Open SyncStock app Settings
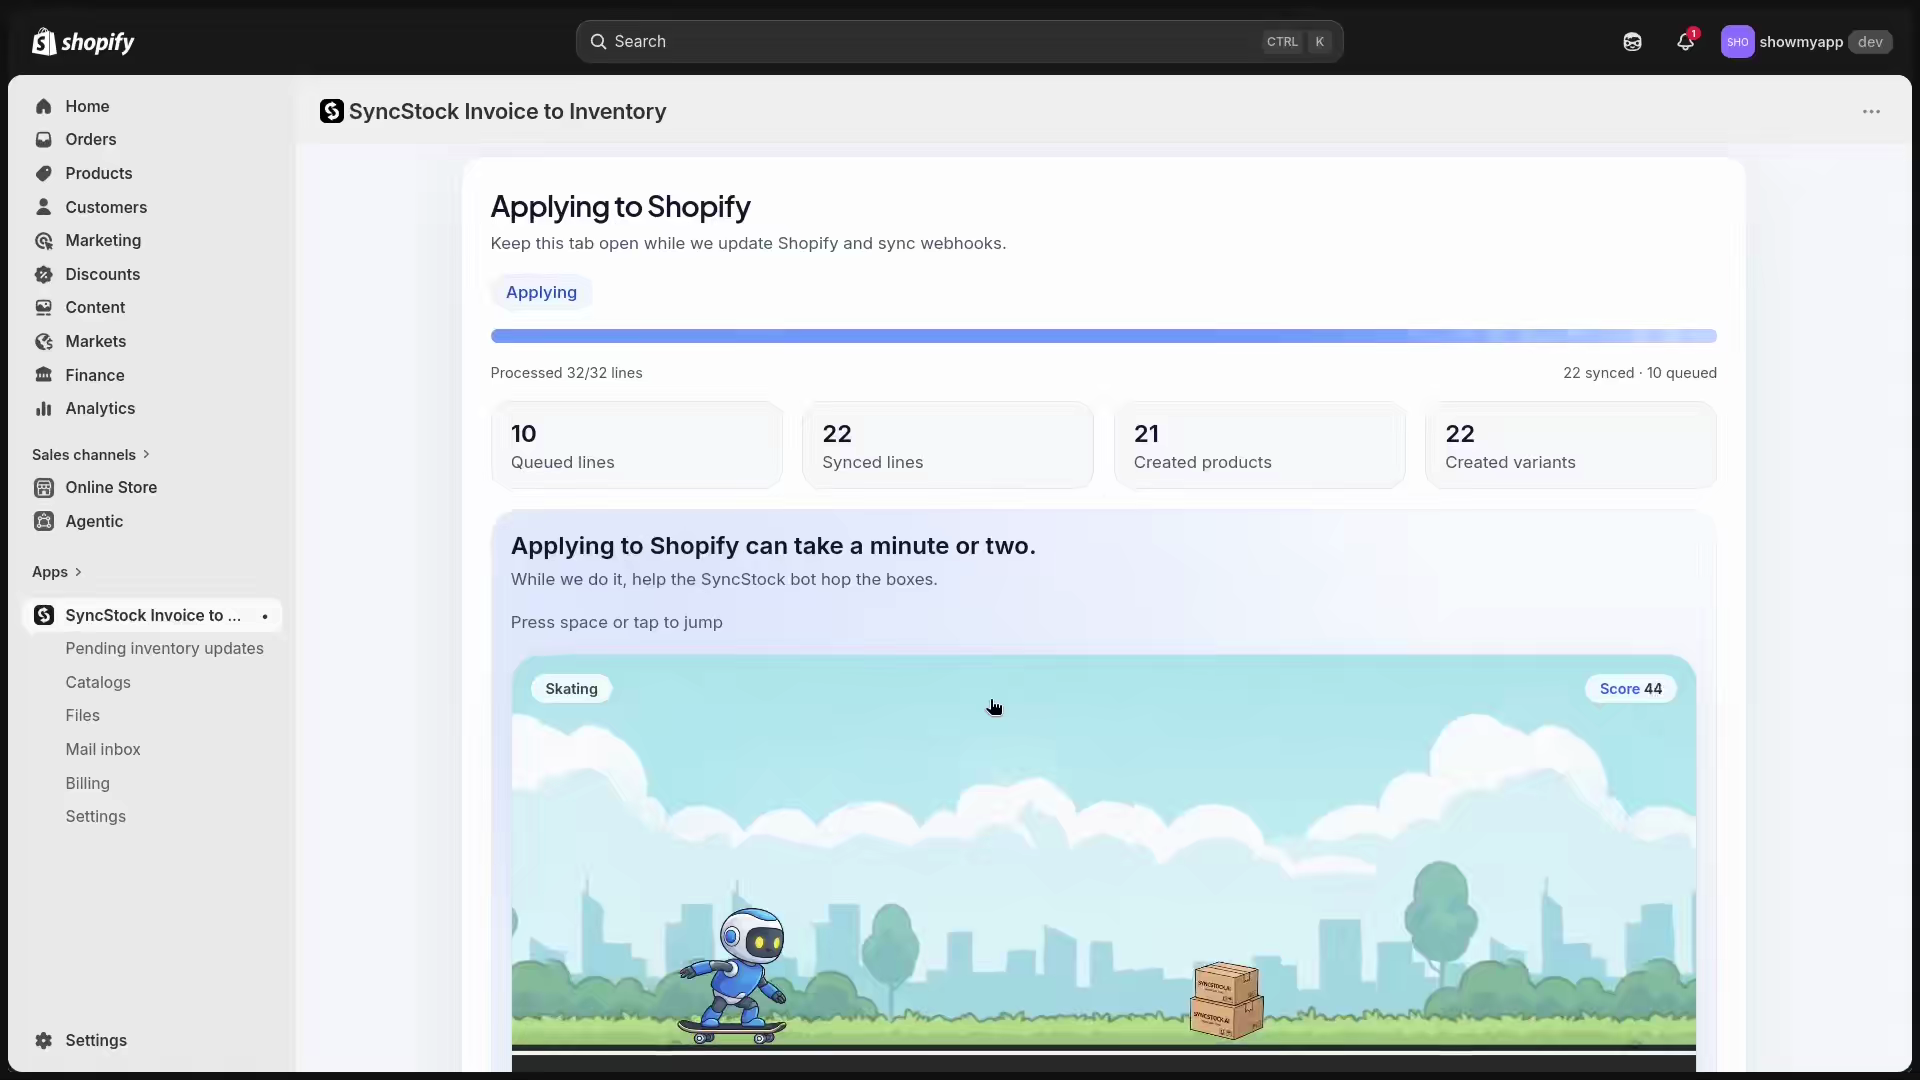Image resolution: width=1920 pixels, height=1080 pixels. click(96, 817)
